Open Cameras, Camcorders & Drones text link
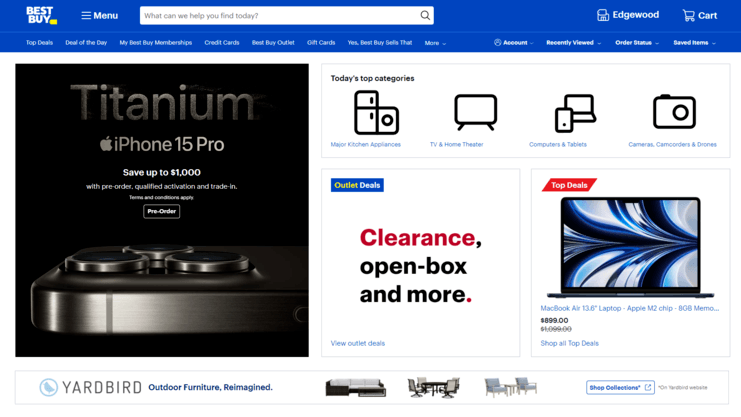 coord(672,145)
